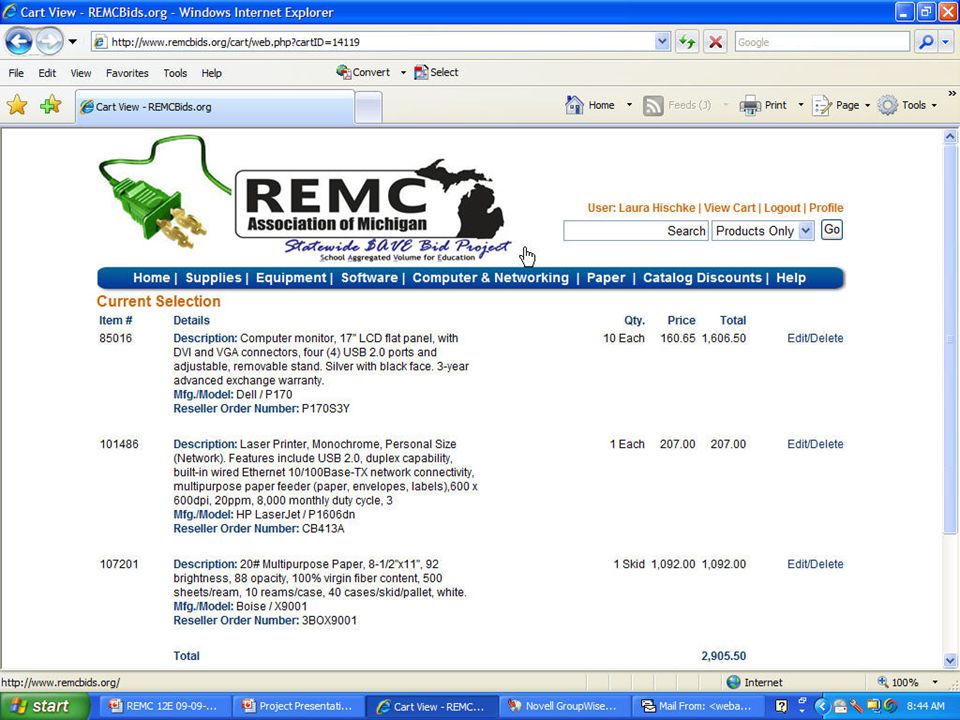Screen dimensions: 960x720
Task: Click the magnifier search icon
Action: coord(926,42)
